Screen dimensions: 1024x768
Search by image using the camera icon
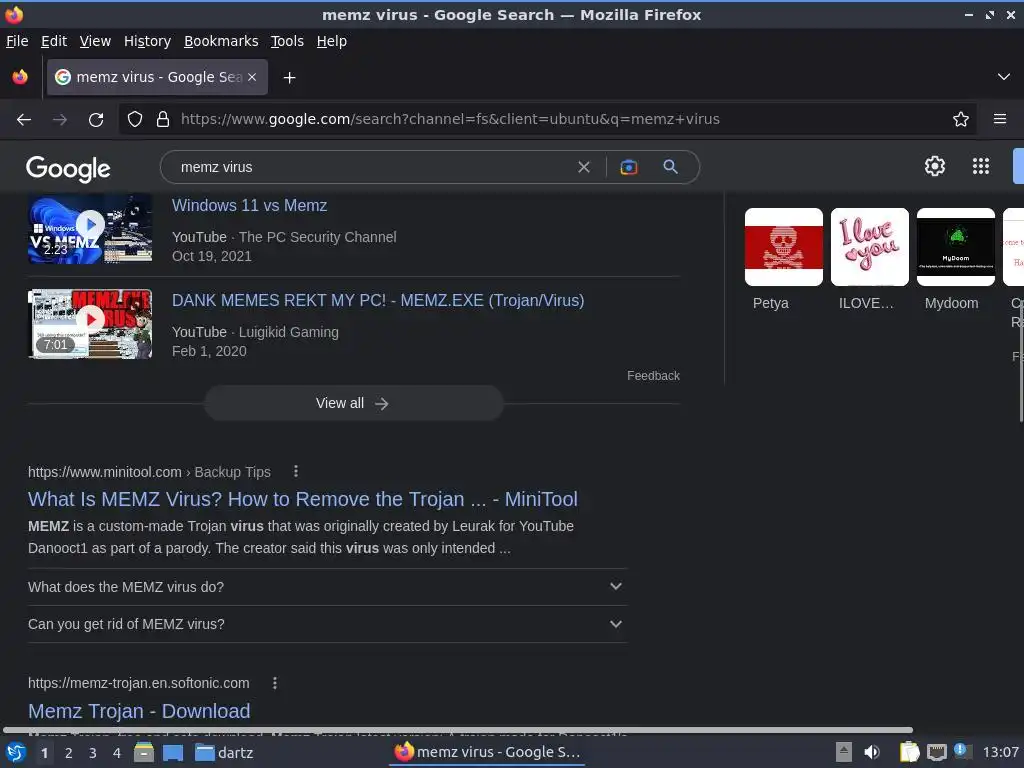pos(628,167)
